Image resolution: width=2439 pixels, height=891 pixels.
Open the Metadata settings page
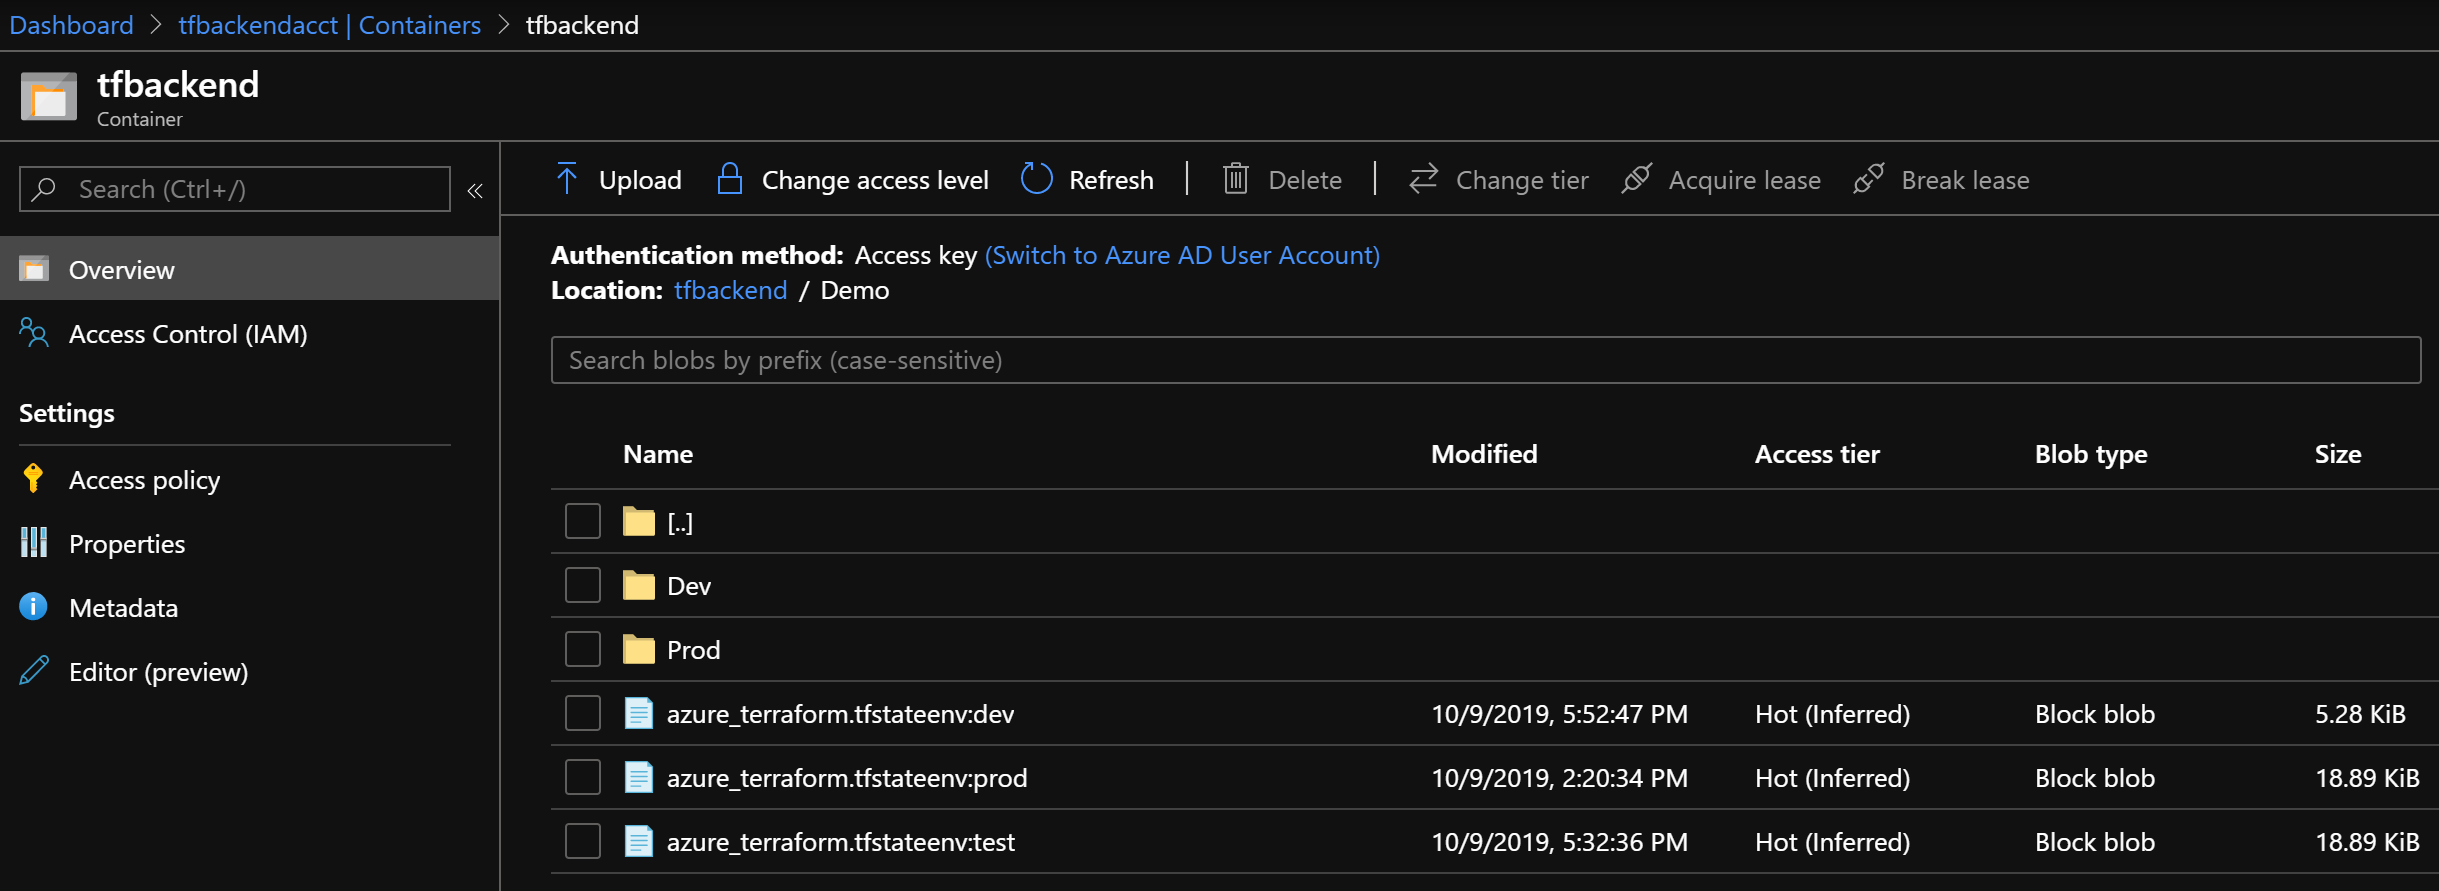123,608
